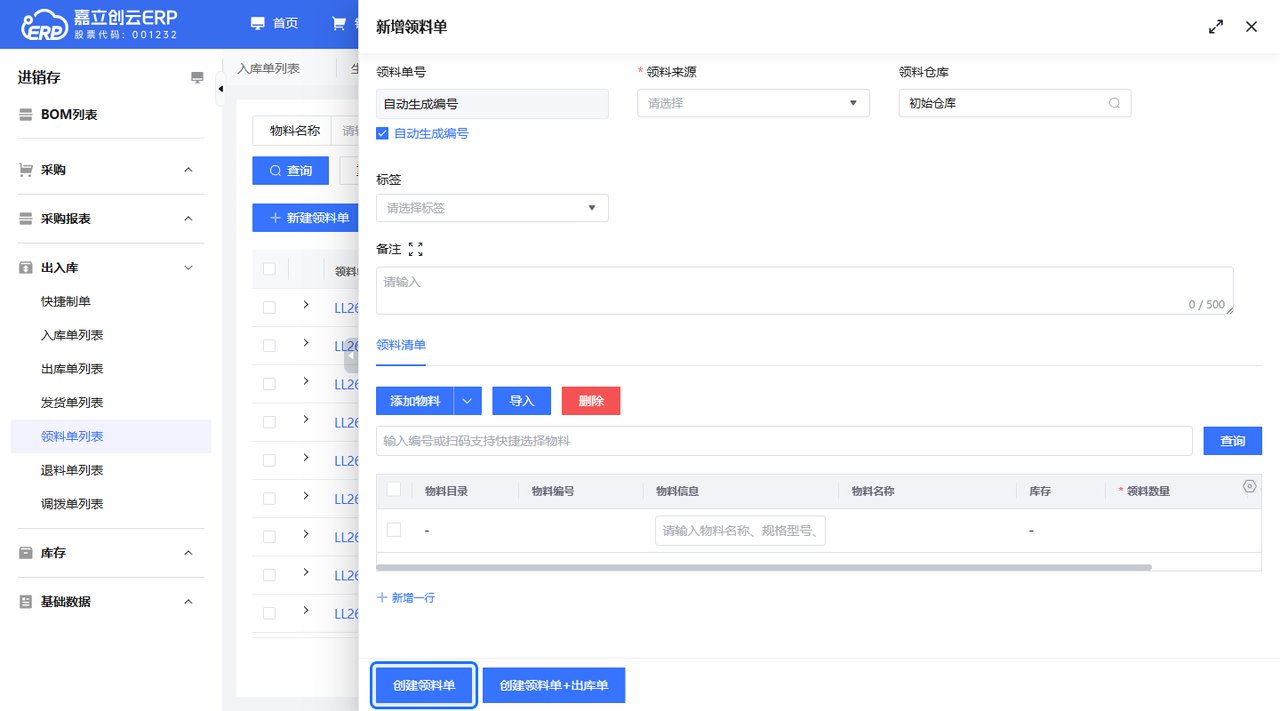Click the magnifier icon in 领料仓库 field
This screenshot has width=1280, height=711.
[x=1114, y=103]
